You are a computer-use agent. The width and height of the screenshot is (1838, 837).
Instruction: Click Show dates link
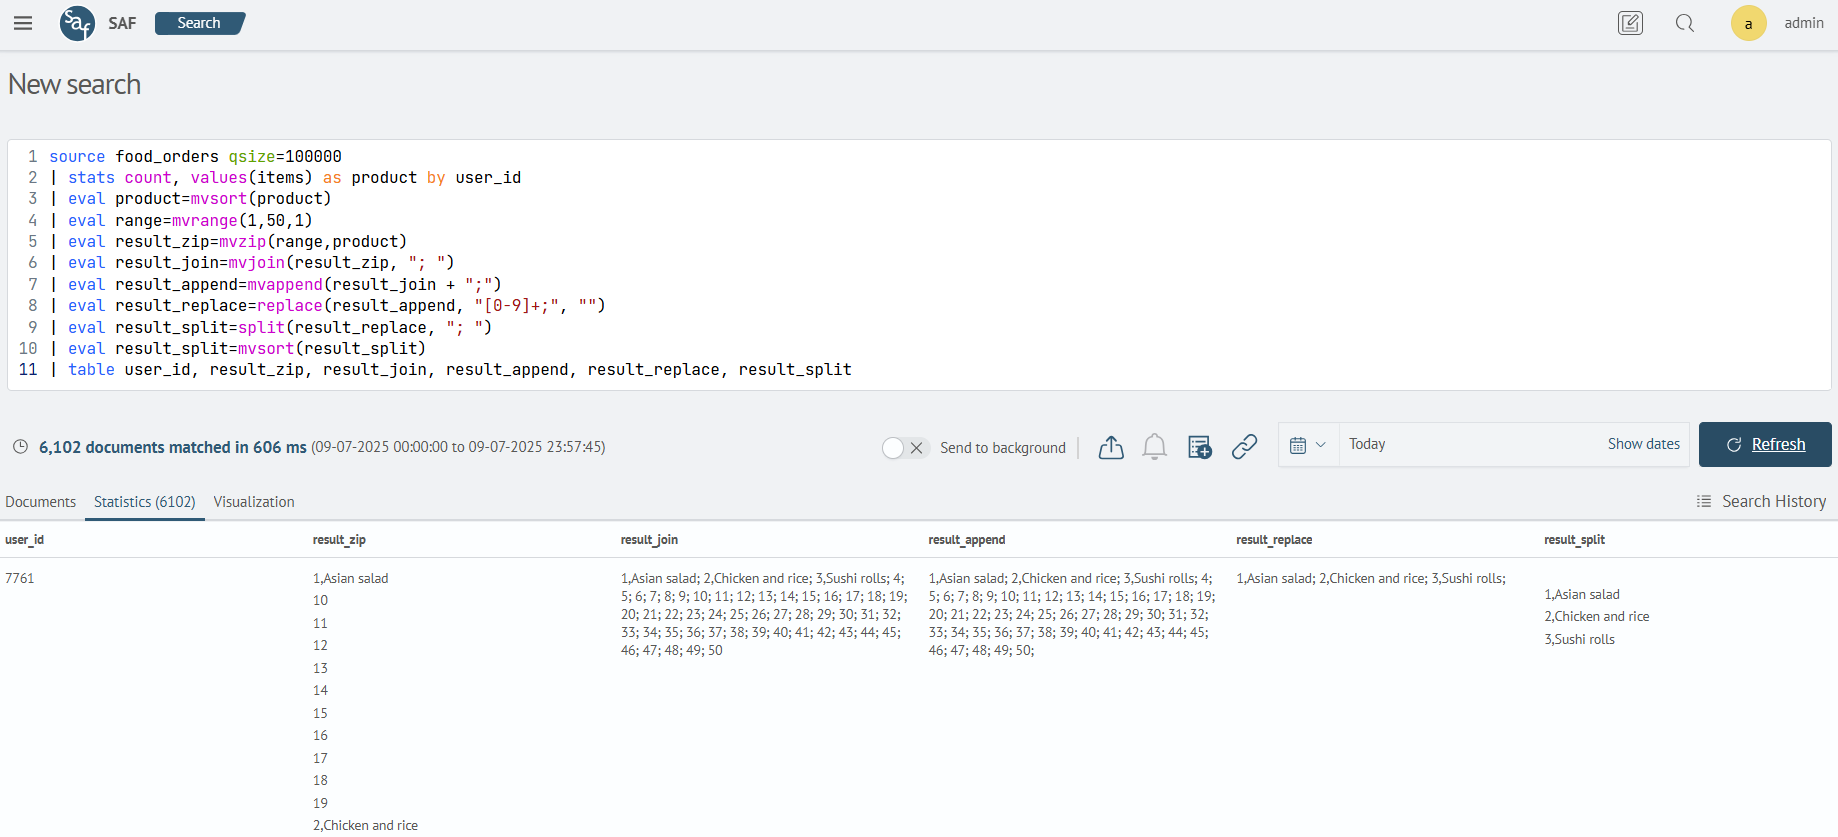coord(1644,444)
